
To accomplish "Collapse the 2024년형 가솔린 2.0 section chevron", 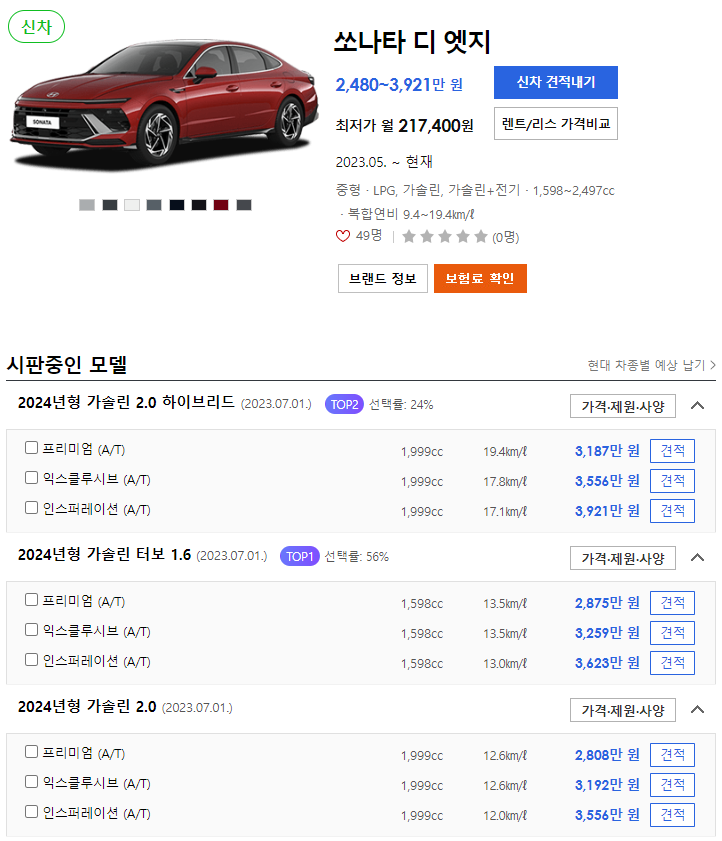I will (697, 710).
